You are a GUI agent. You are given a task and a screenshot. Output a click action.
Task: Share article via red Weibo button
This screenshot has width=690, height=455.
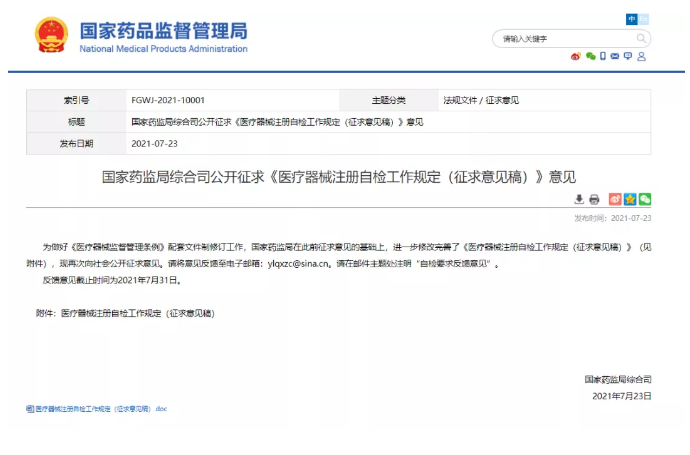pos(615,199)
